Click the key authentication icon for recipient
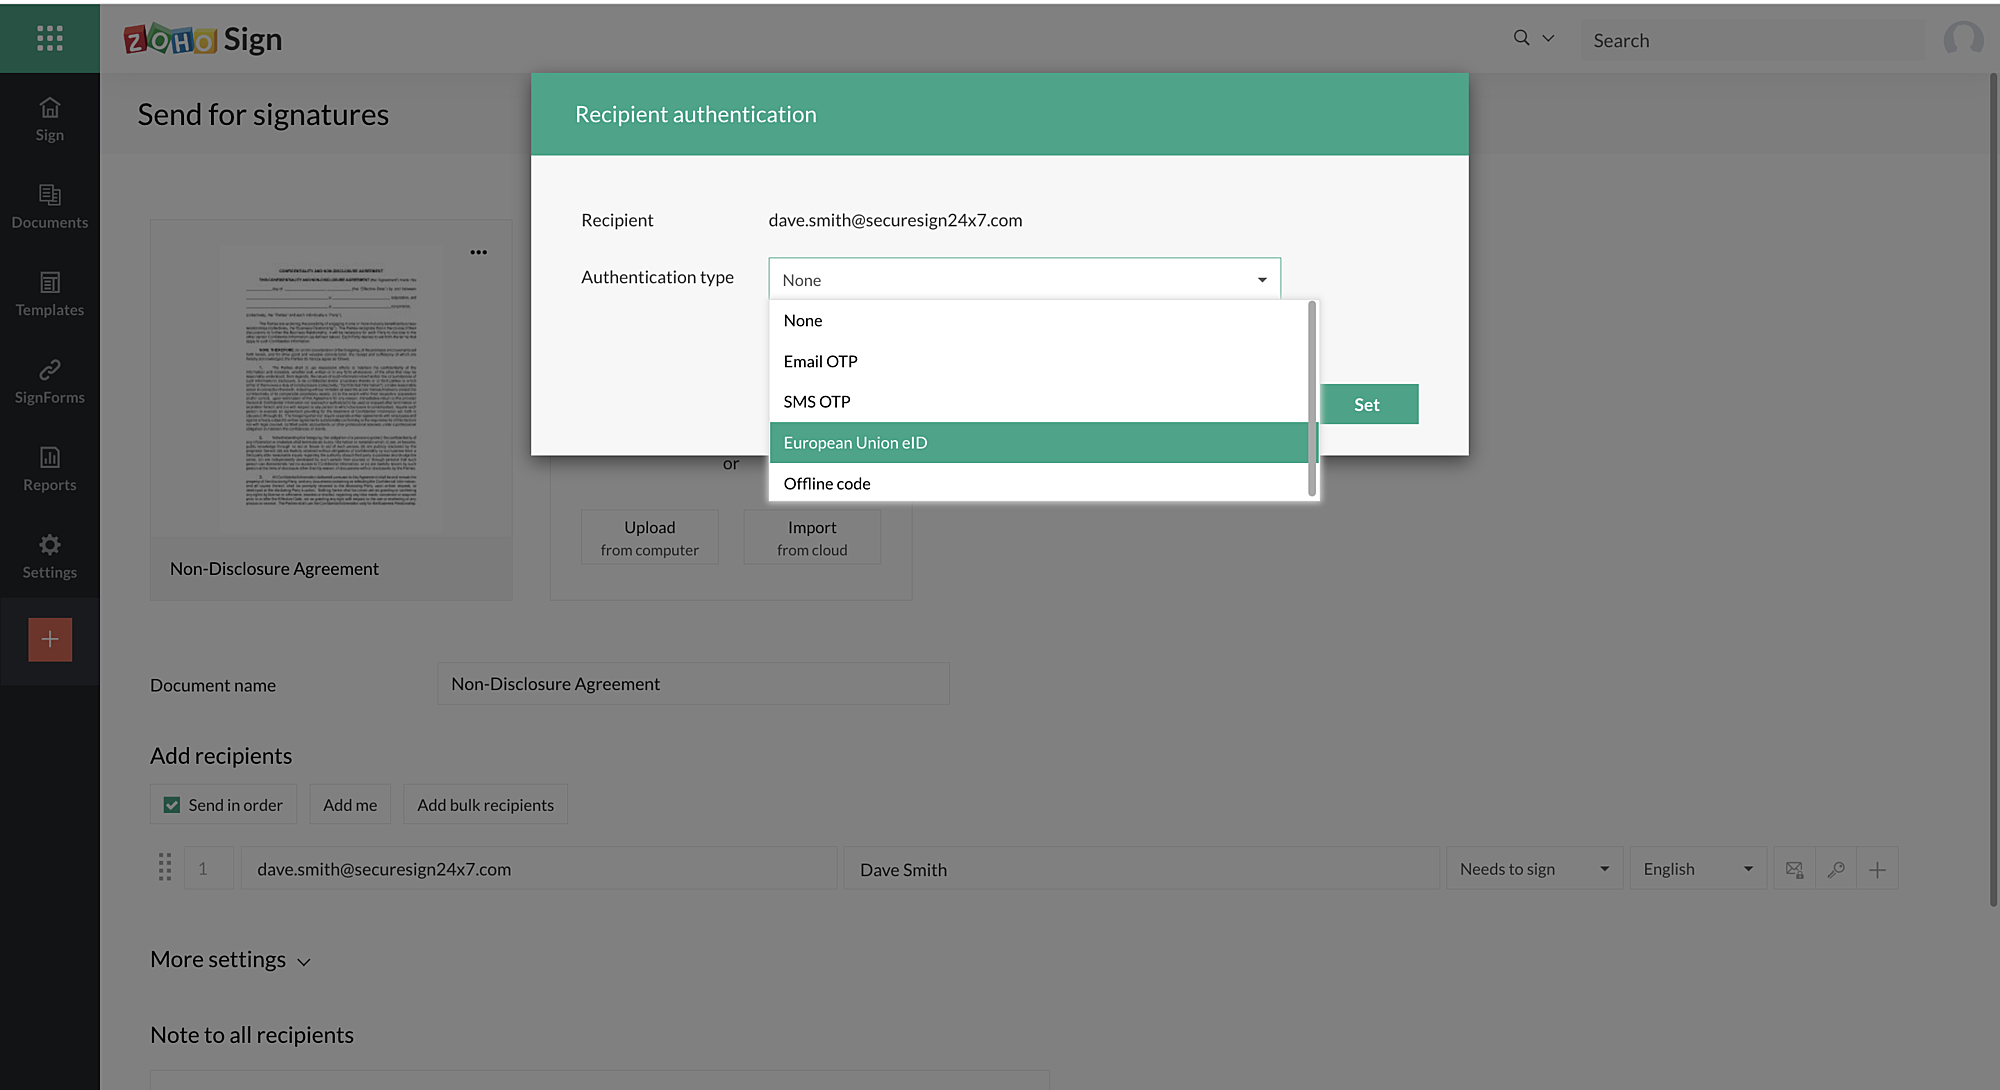The width and height of the screenshot is (2000, 1090). (x=1836, y=869)
